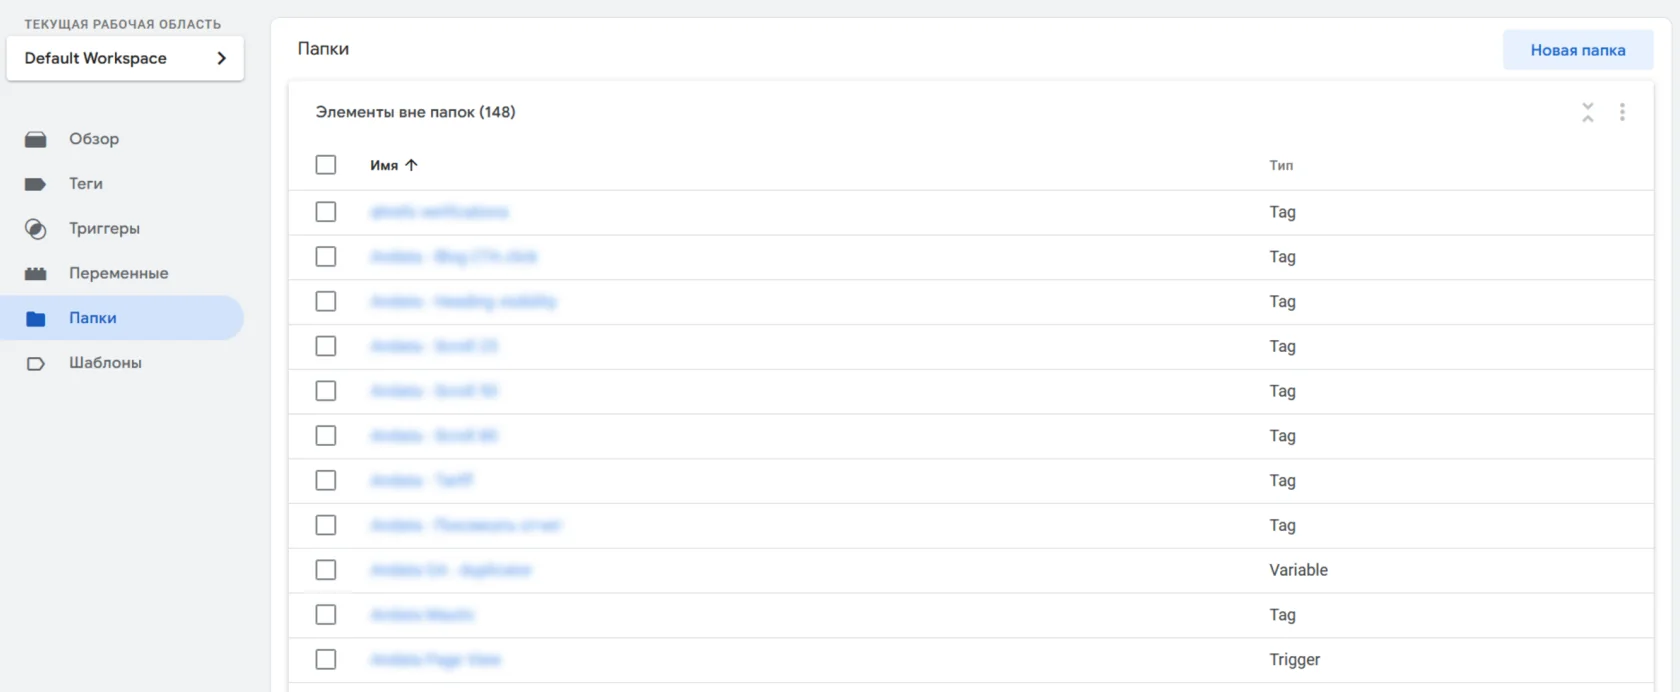This screenshot has height=692, width=1680.
Task: Collapse the Элементы вне папок section
Action: 1588,112
